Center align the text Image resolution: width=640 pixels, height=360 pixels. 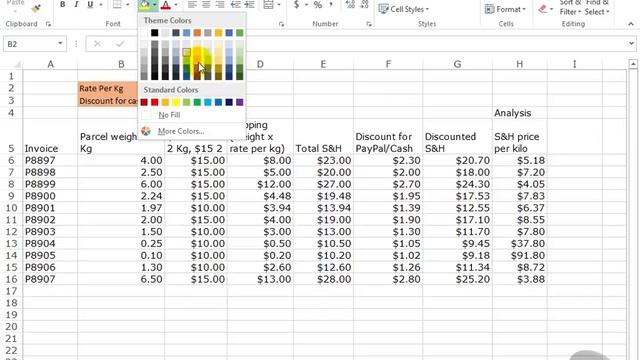(x=206, y=4)
